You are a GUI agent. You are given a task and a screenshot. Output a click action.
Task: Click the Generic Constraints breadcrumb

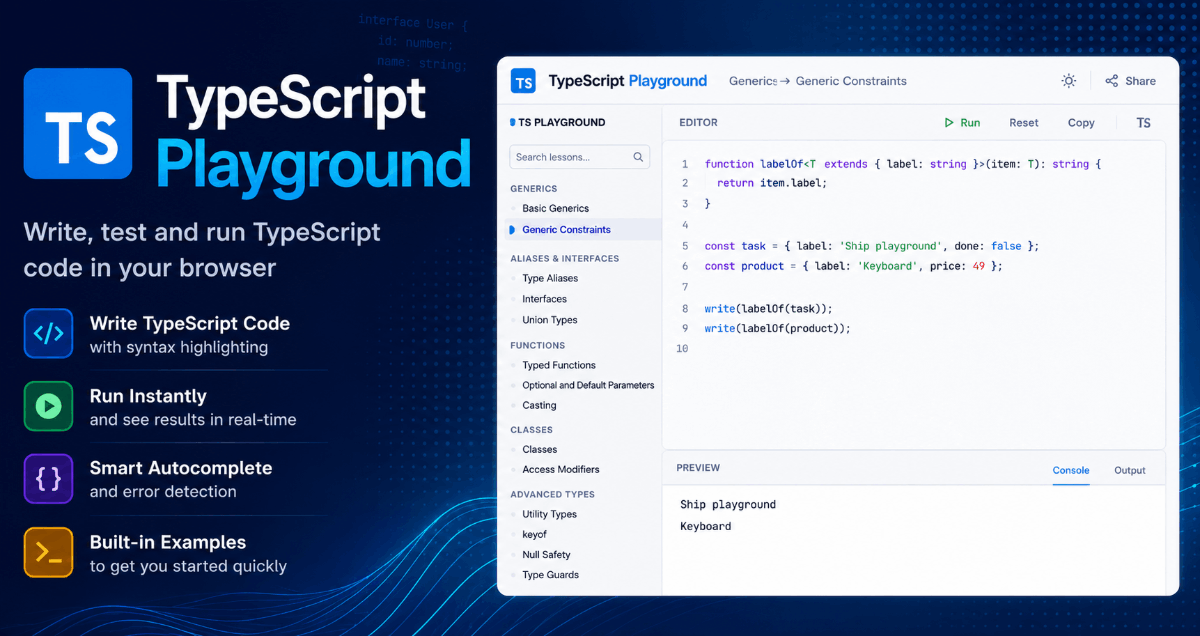point(851,81)
